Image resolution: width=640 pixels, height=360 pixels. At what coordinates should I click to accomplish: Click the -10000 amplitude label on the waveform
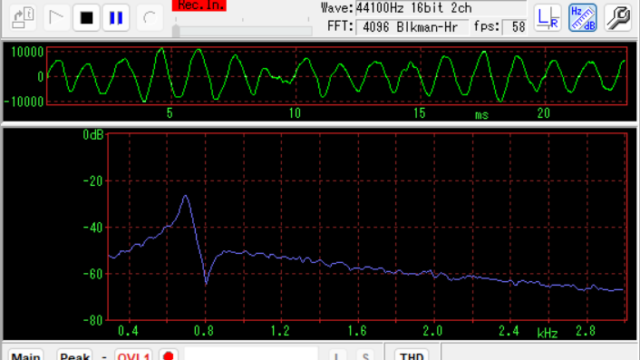click(x=24, y=101)
